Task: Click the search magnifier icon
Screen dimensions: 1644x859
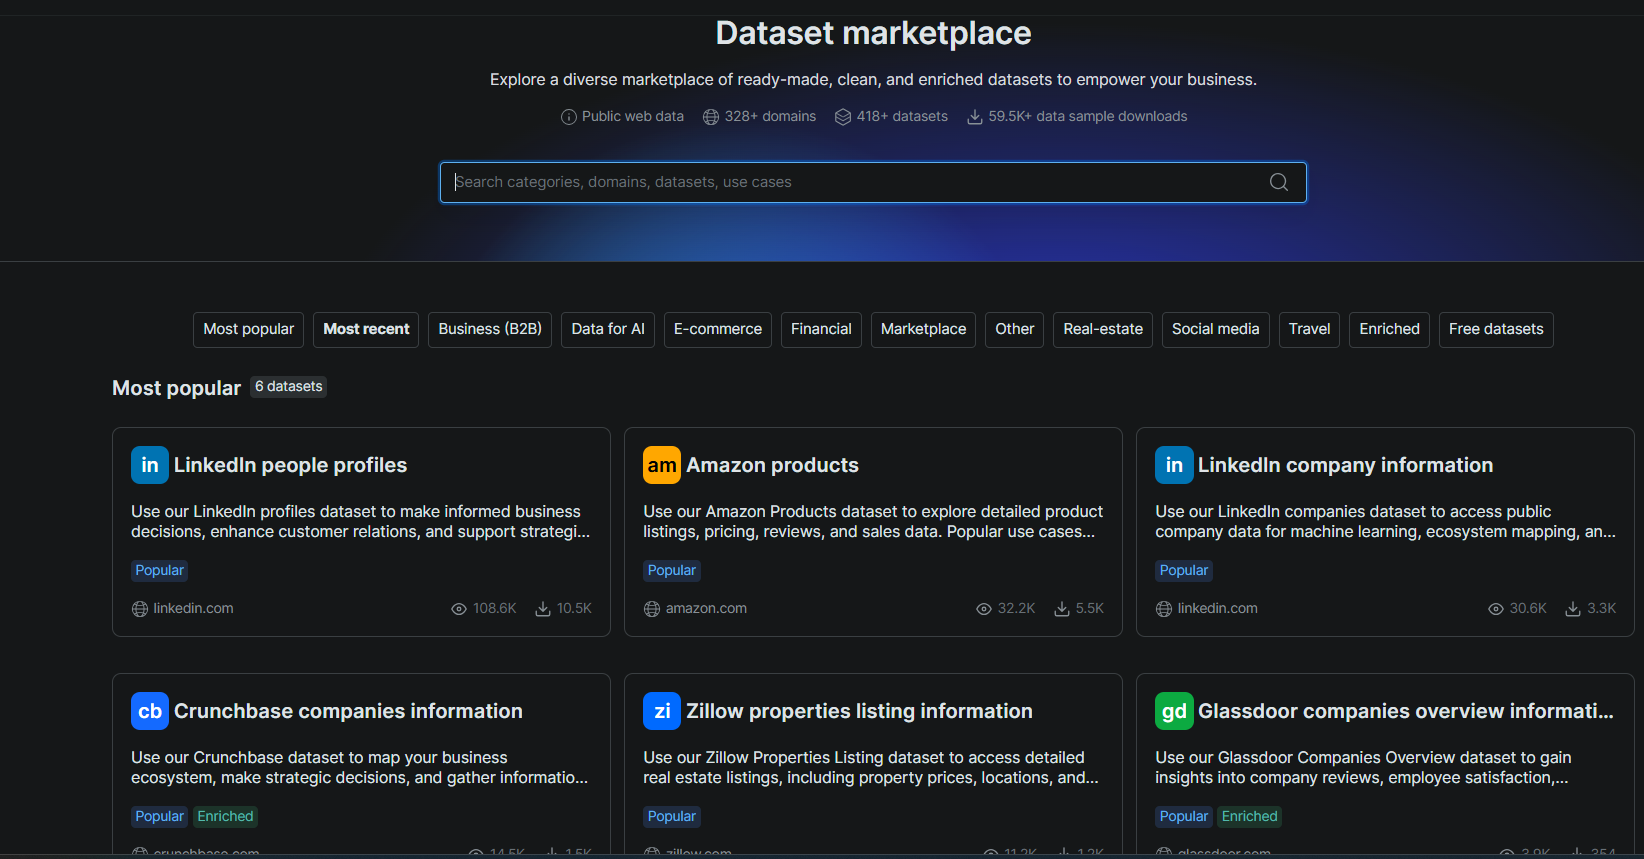Action: click(x=1278, y=182)
